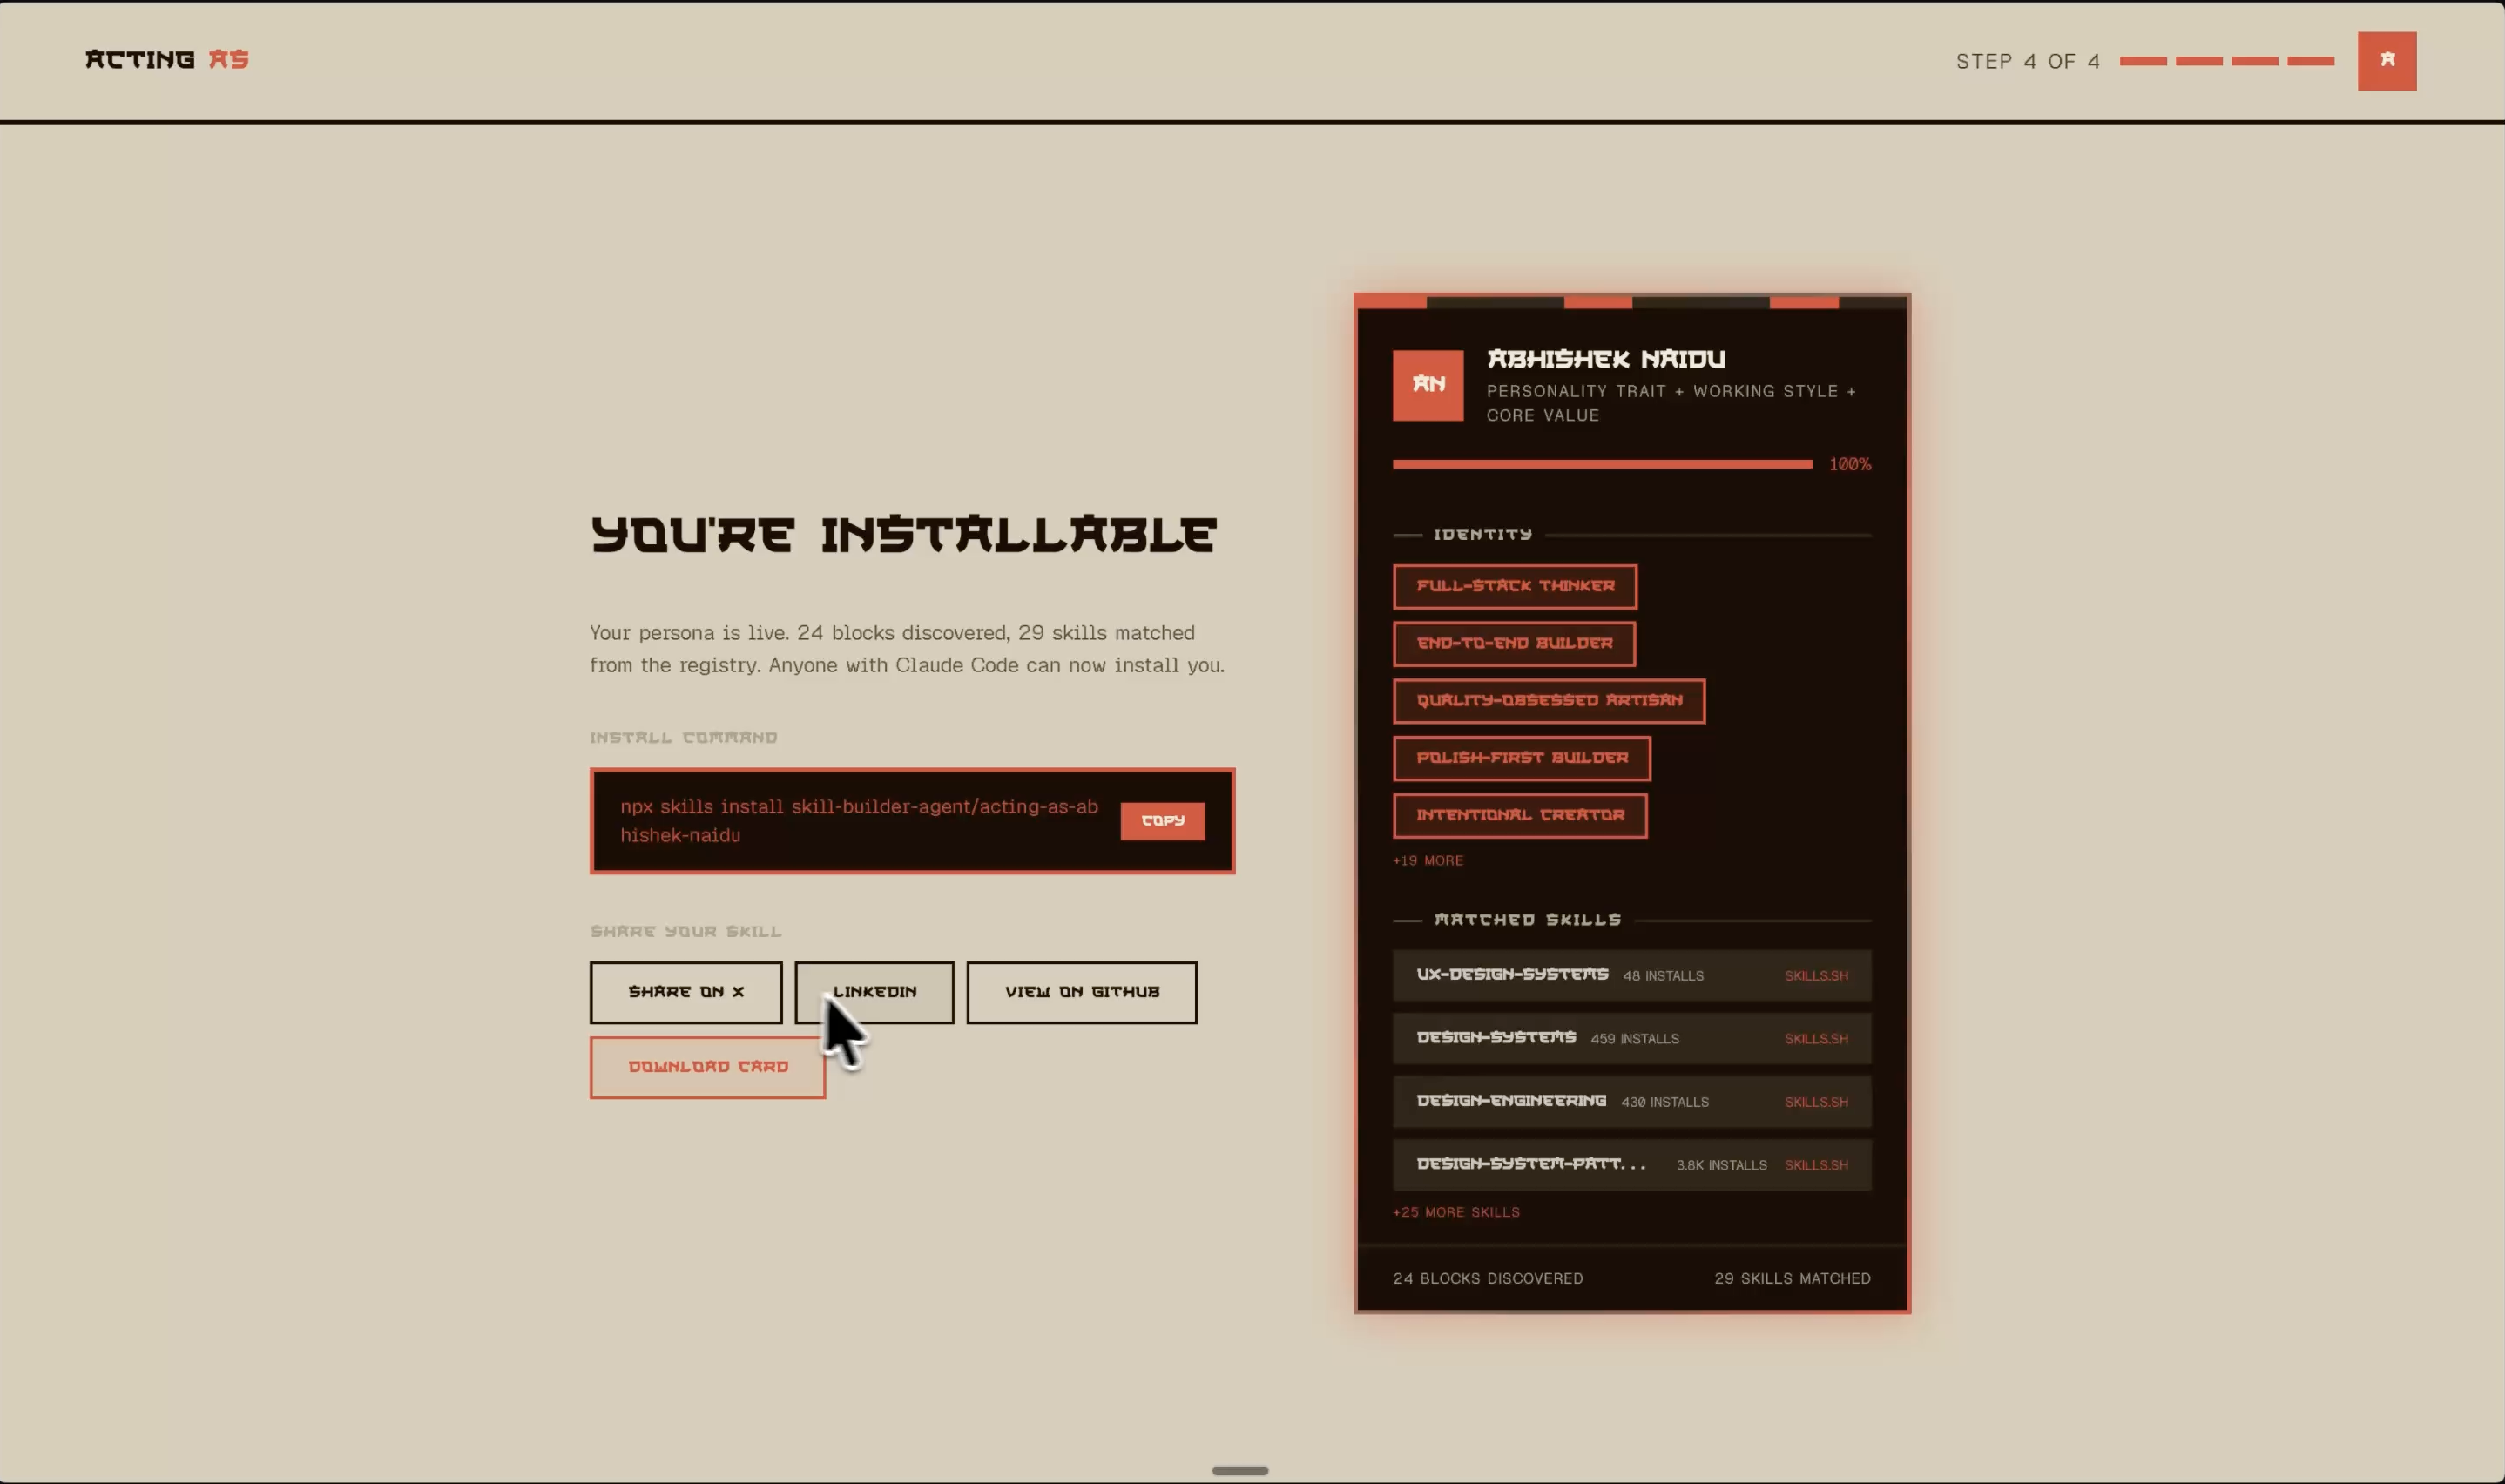
Task: Click the 100% completion progress bar
Action: point(1601,464)
